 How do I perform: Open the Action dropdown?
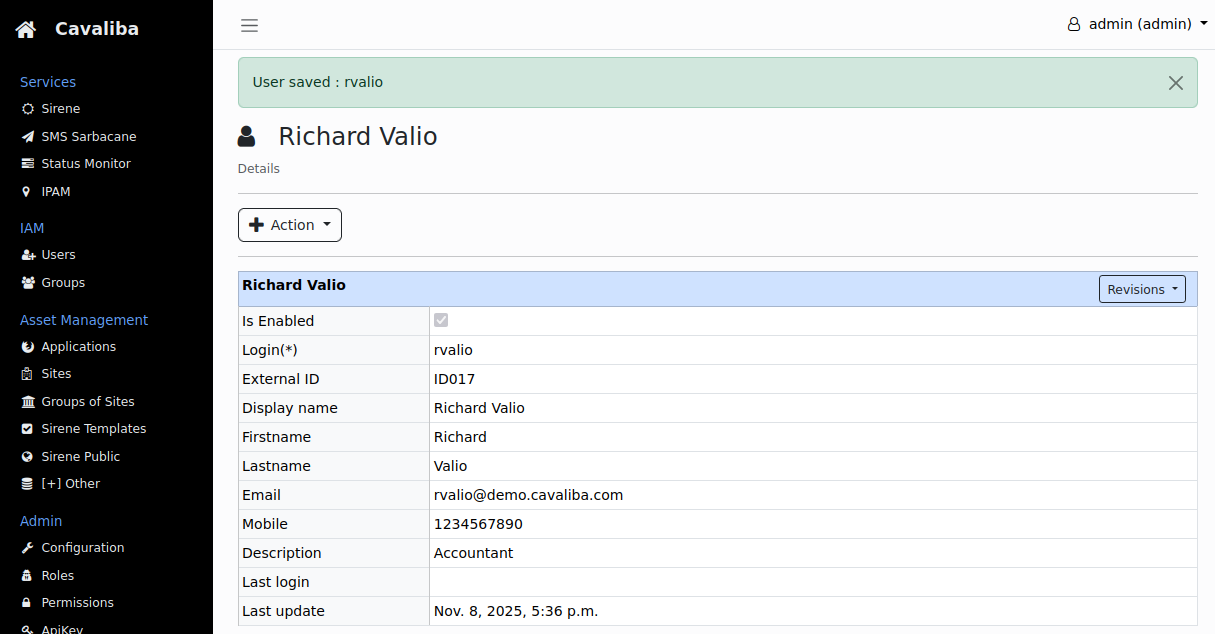[x=290, y=225]
